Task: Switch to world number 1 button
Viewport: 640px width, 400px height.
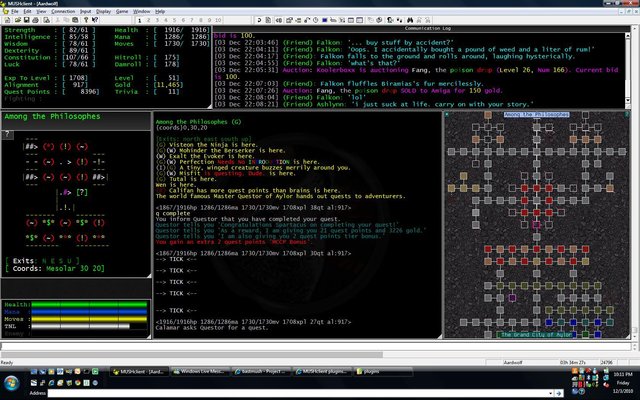Action: tap(140, 20)
